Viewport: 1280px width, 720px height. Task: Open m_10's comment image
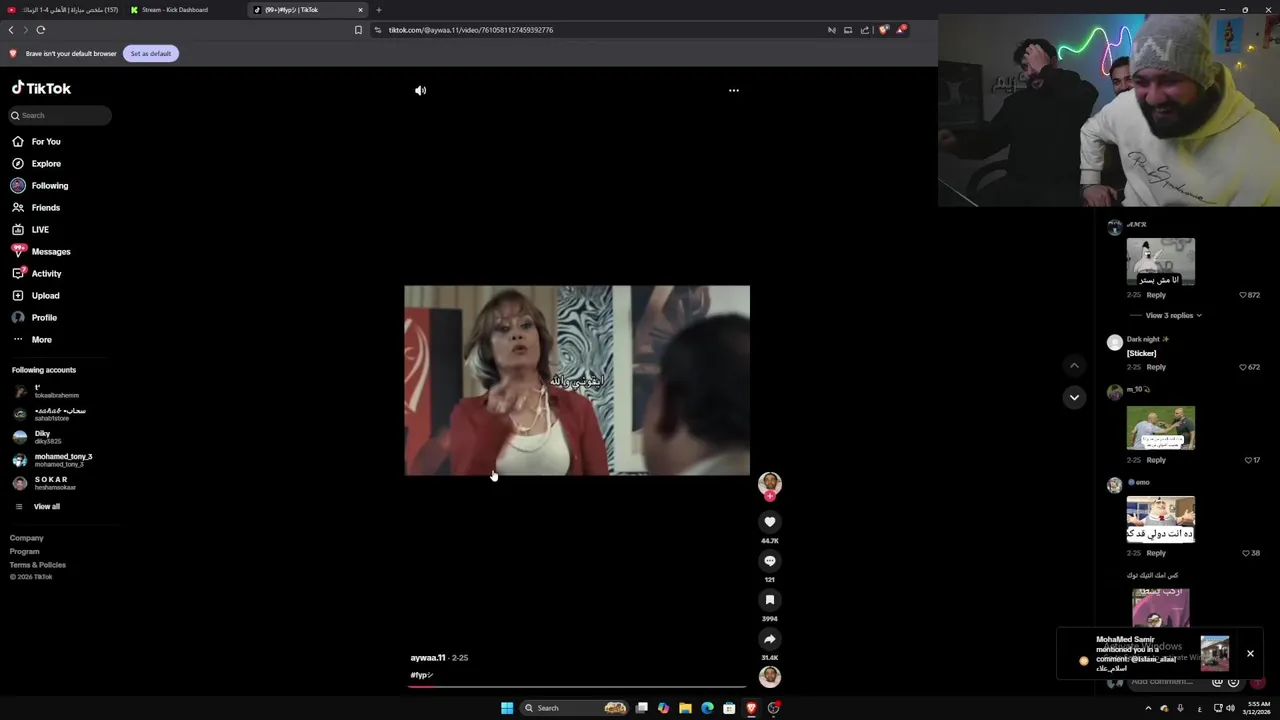[1160, 427]
